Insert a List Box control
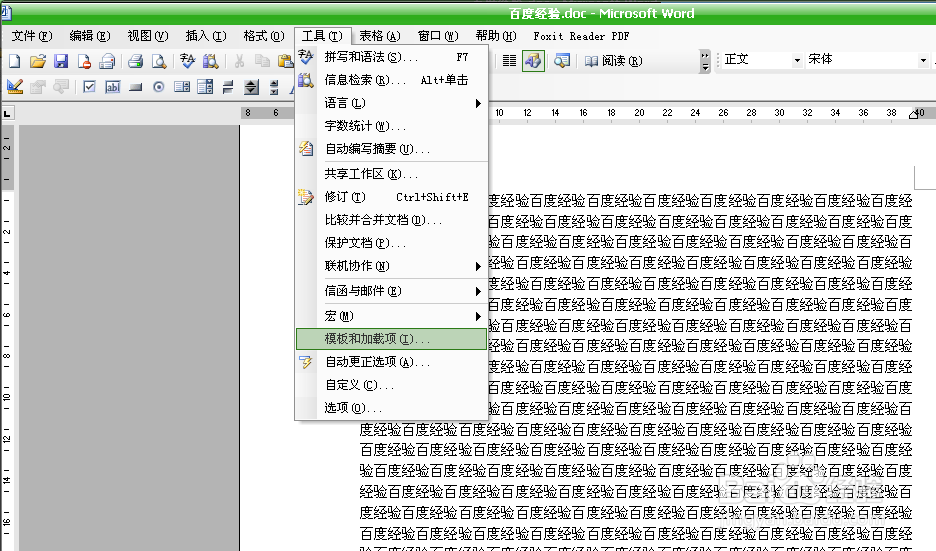936x551 pixels. click(x=182, y=87)
